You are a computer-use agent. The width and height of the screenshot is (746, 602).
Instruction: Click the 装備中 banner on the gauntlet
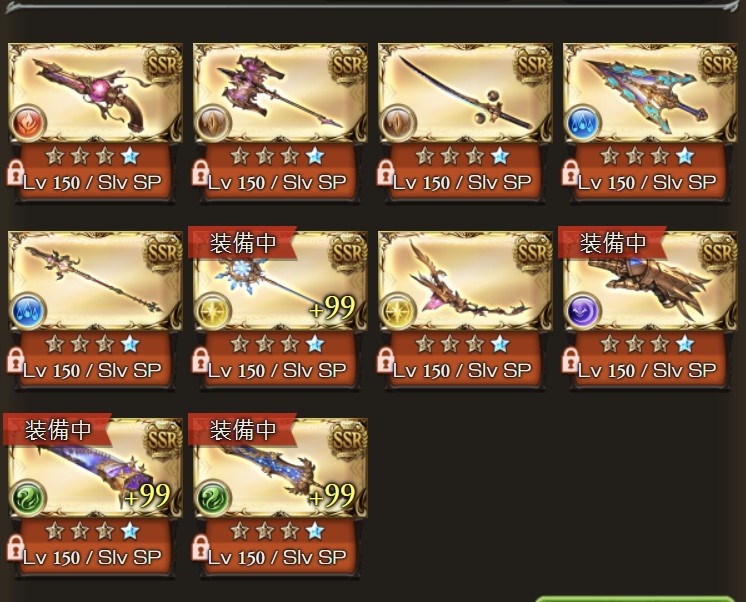click(x=612, y=243)
